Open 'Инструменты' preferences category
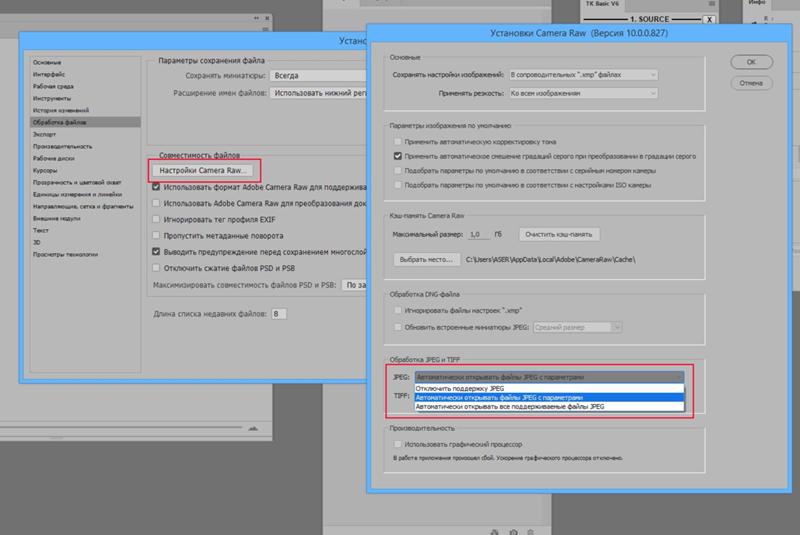 click(x=85, y=98)
